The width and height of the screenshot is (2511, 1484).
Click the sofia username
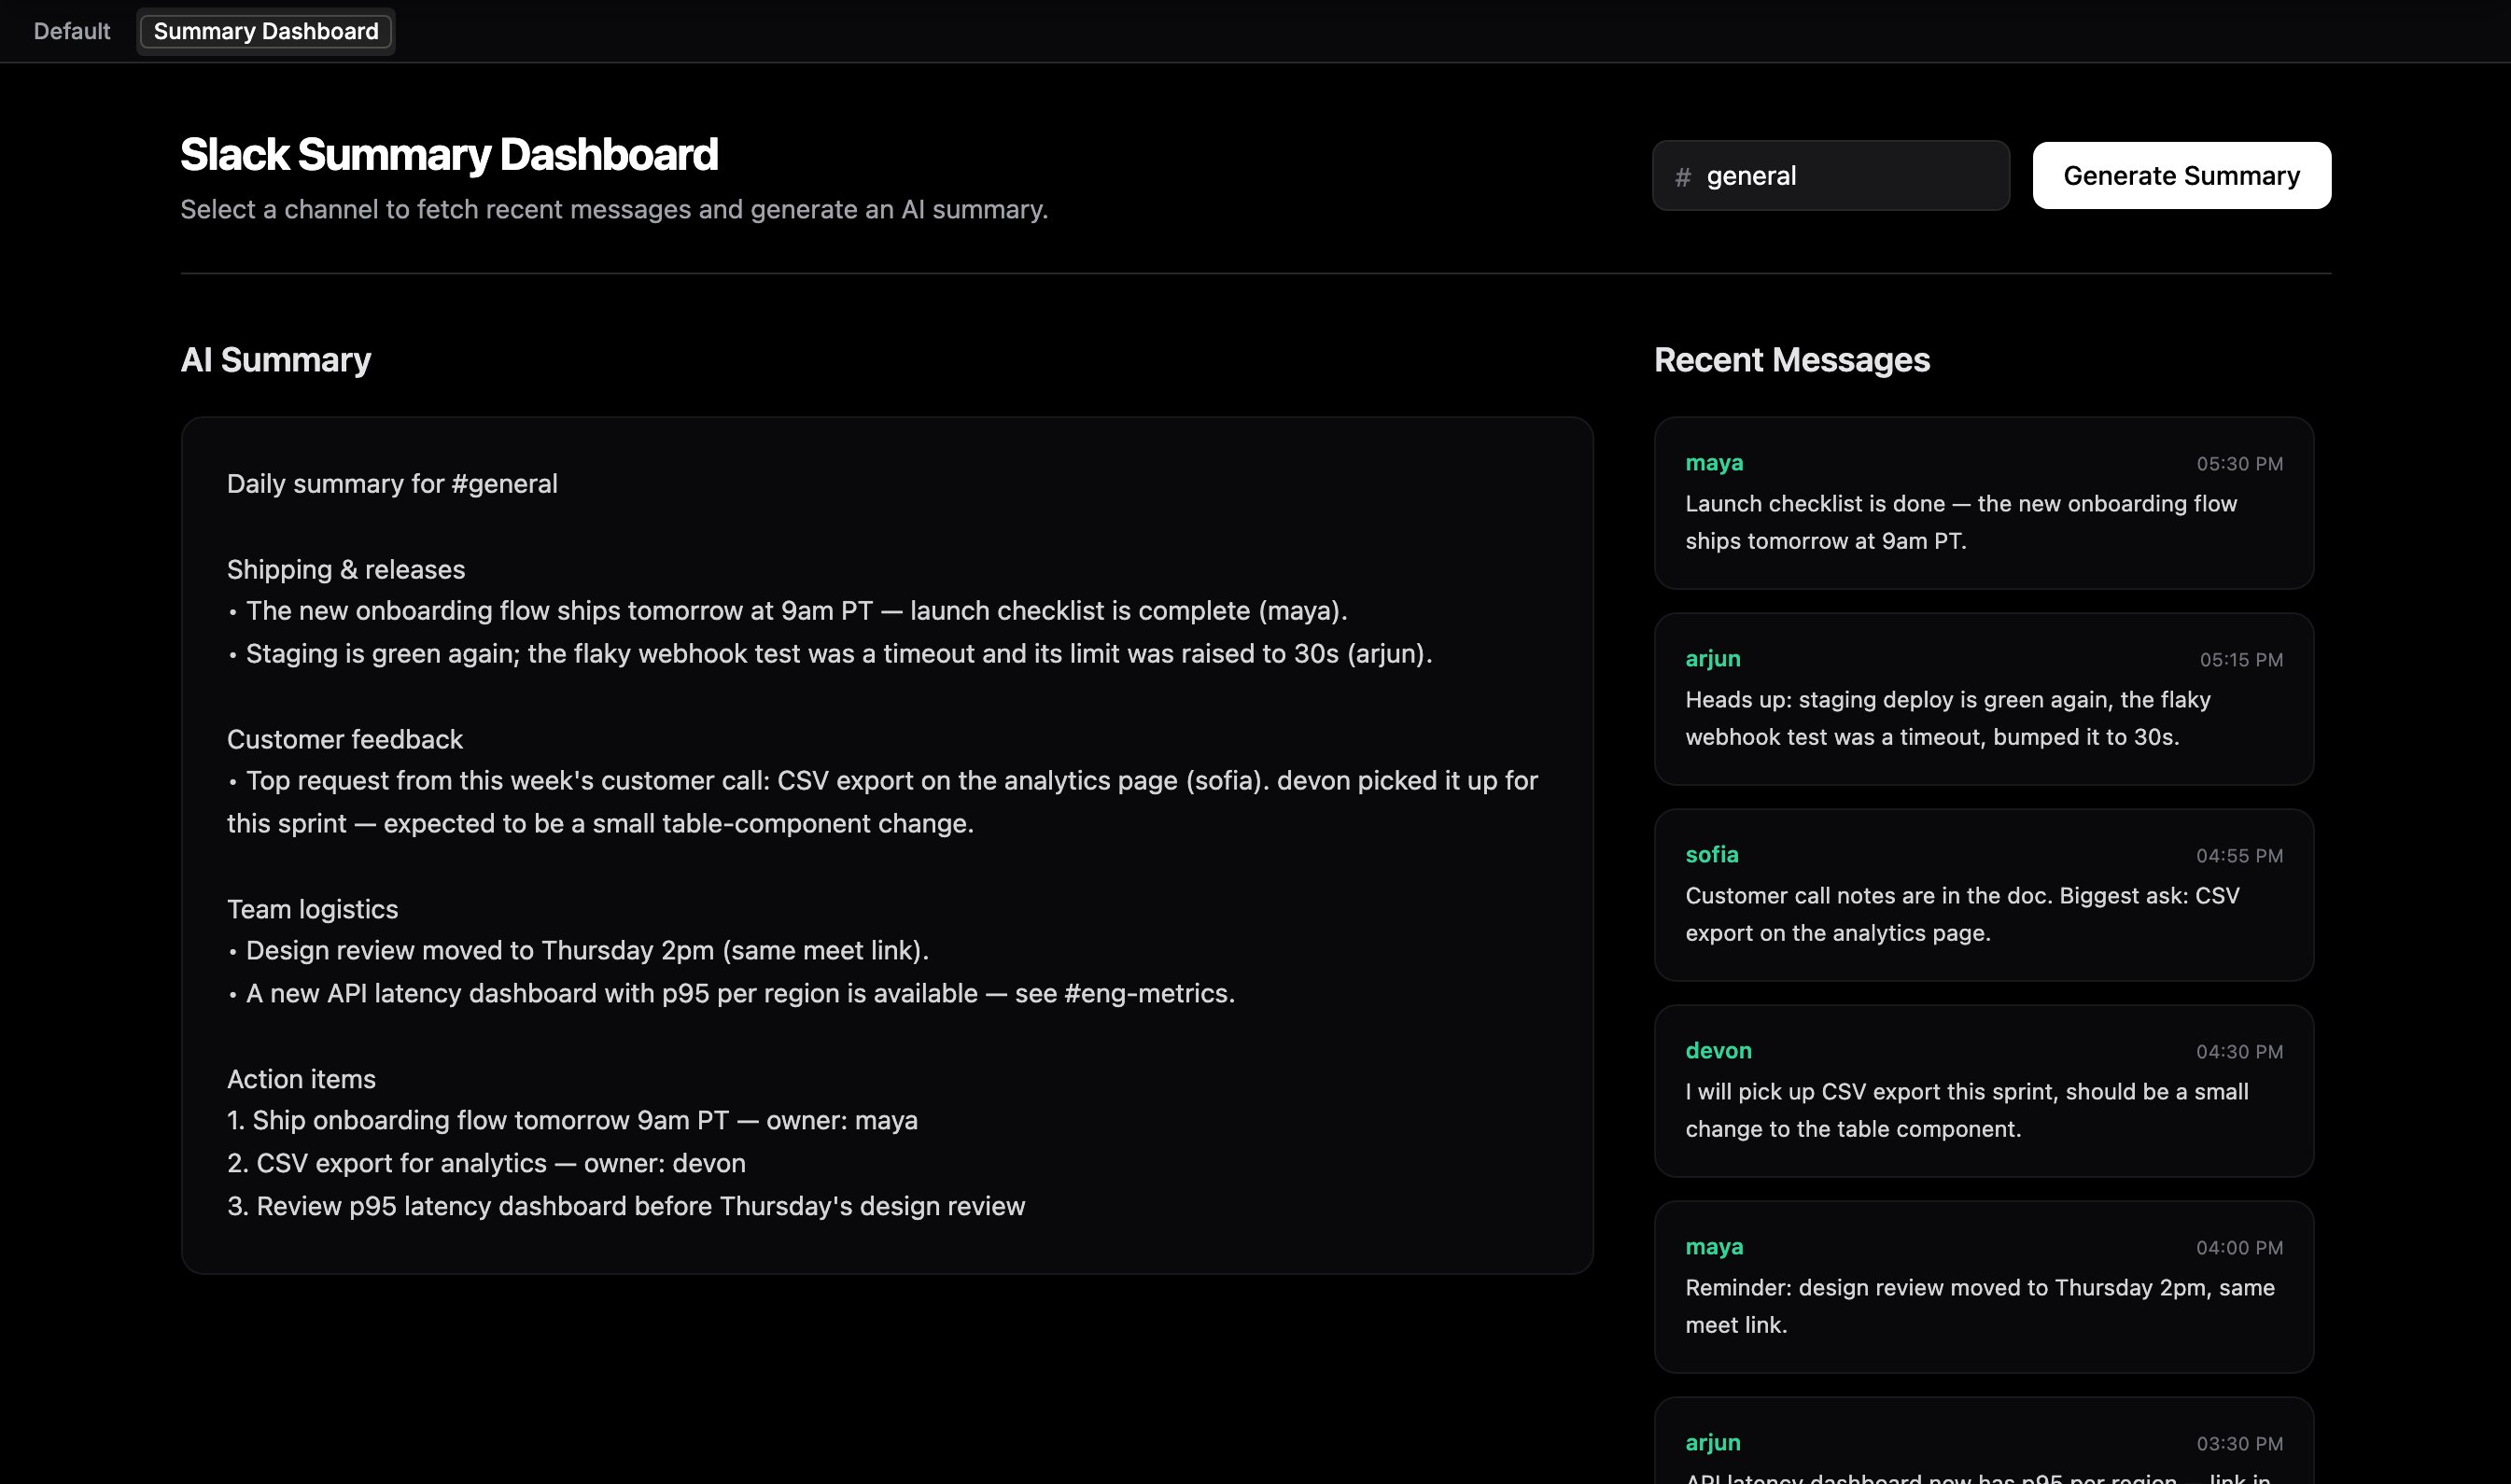pos(1712,855)
